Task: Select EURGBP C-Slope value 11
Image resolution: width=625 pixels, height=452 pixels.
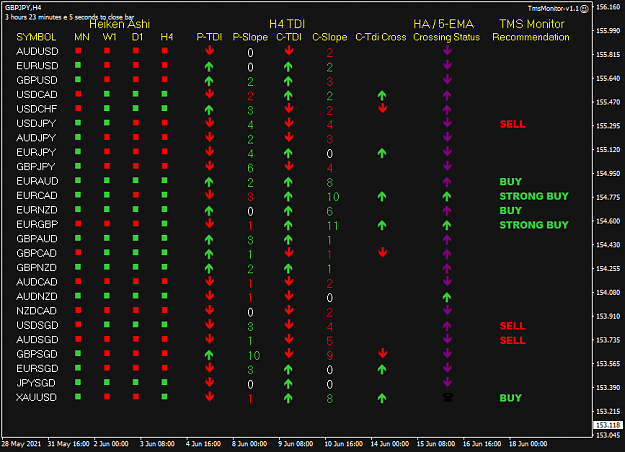Action: coord(332,226)
